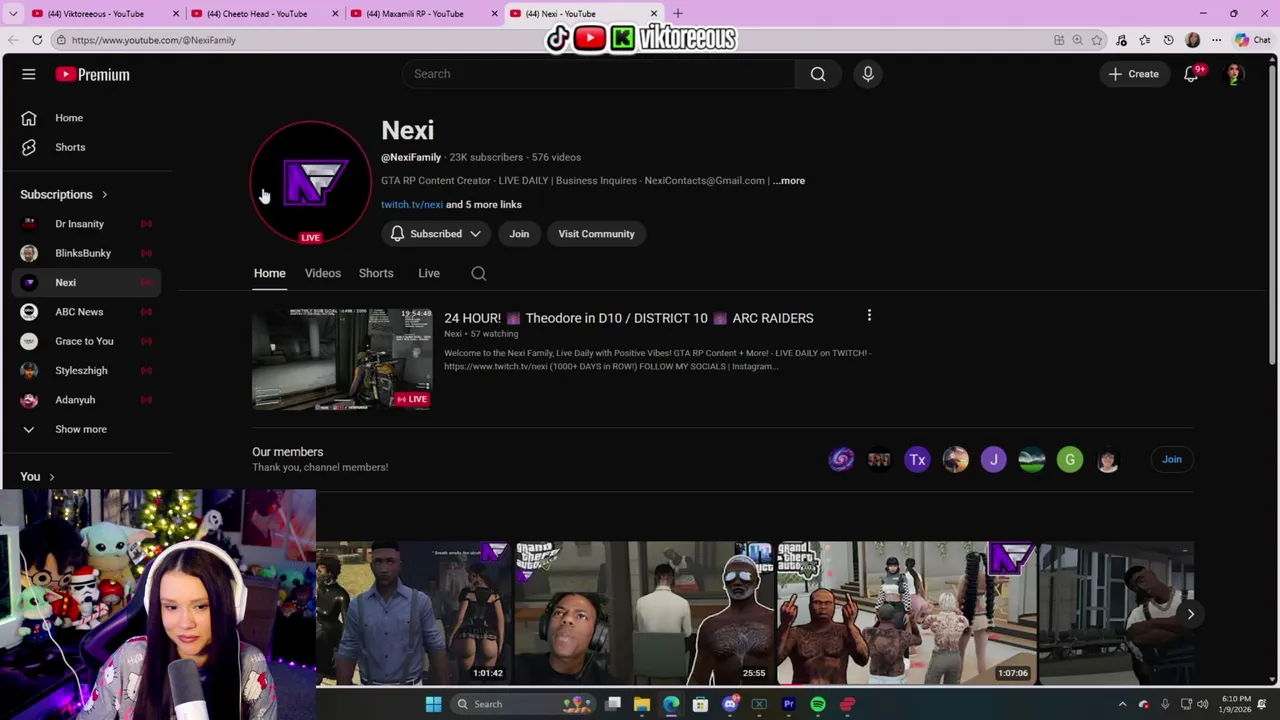Open ABC News in subscriptions

click(x=86, y=312)
